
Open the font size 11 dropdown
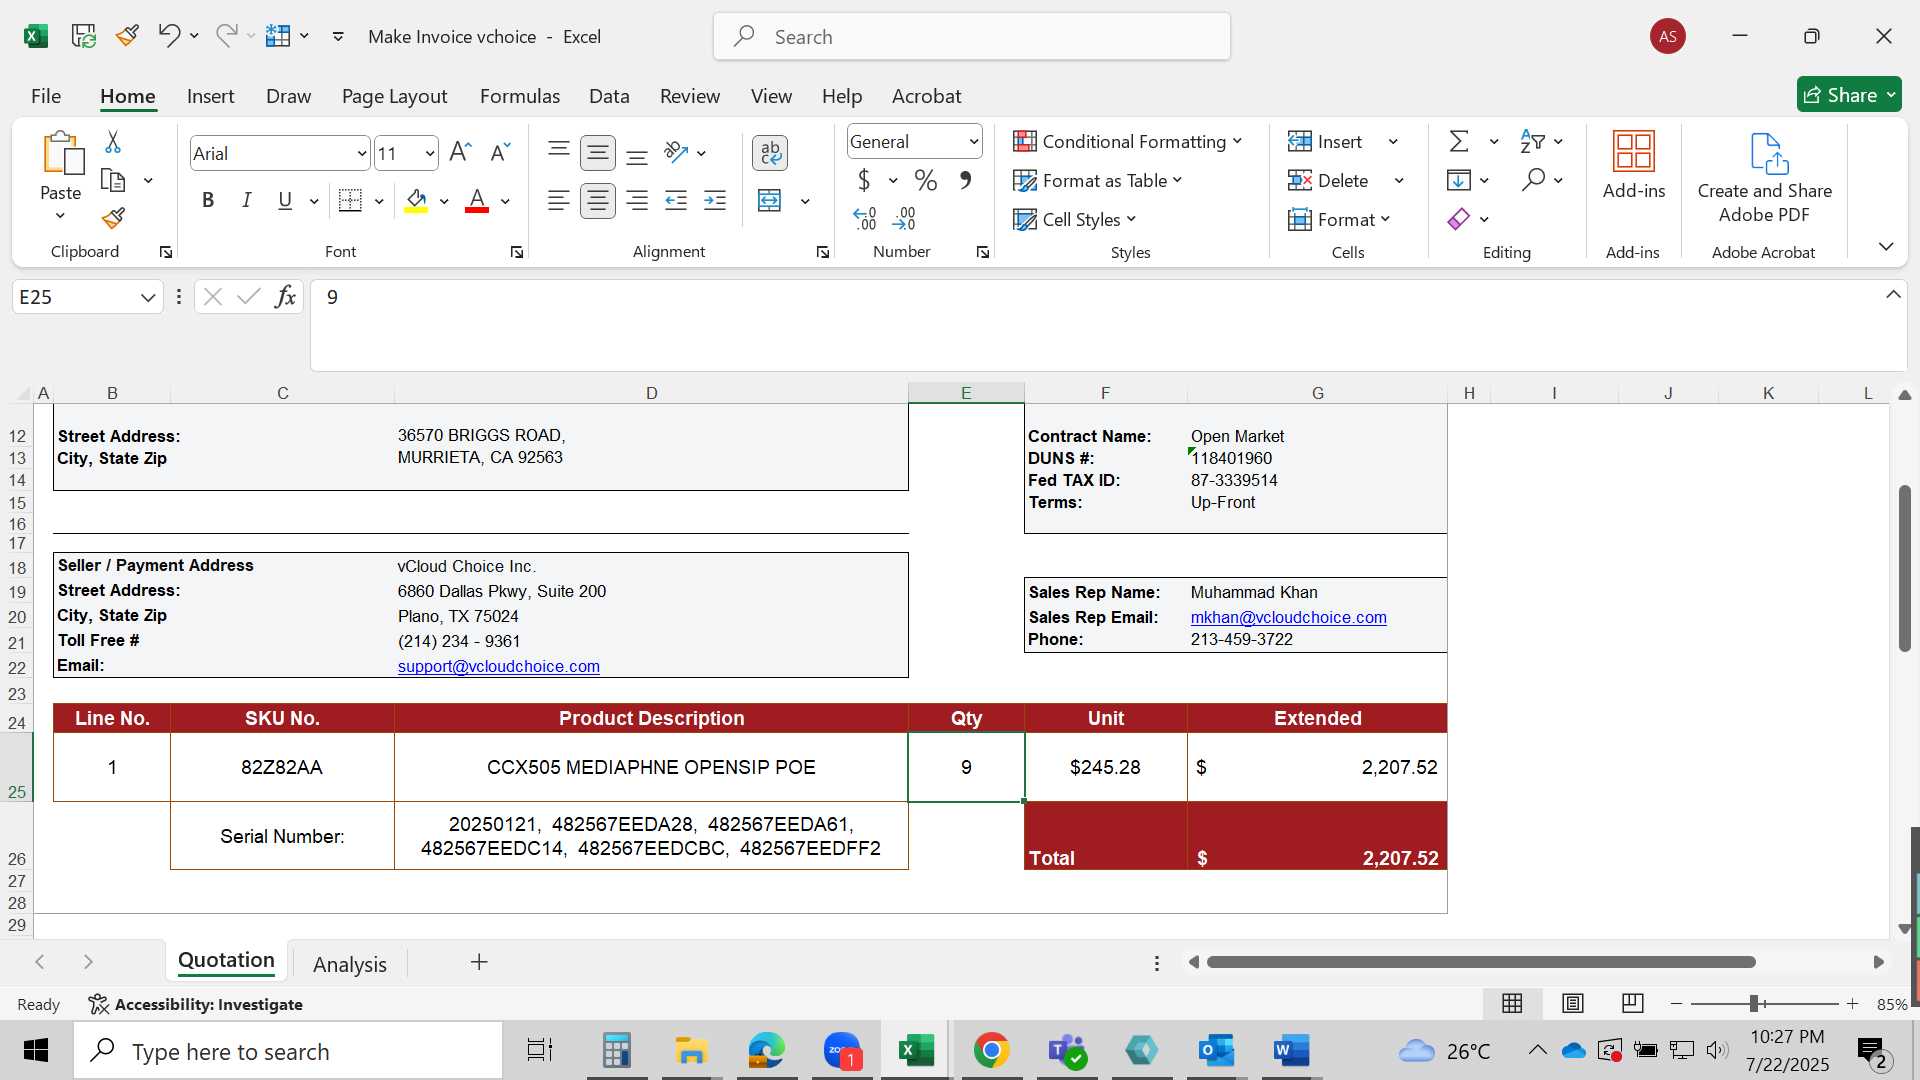(430, 154)
